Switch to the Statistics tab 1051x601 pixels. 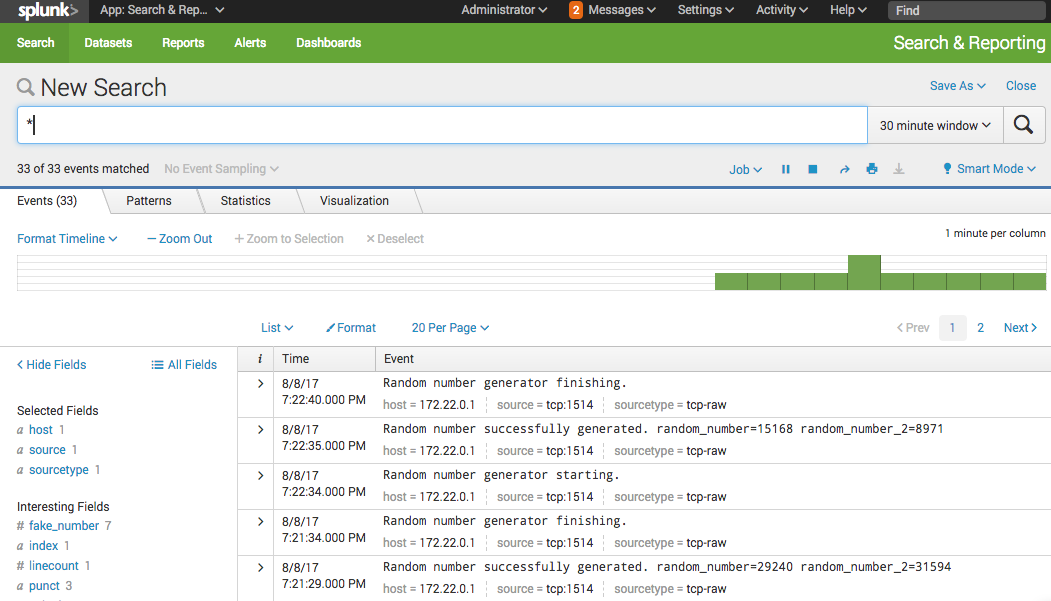coord(246,201)
